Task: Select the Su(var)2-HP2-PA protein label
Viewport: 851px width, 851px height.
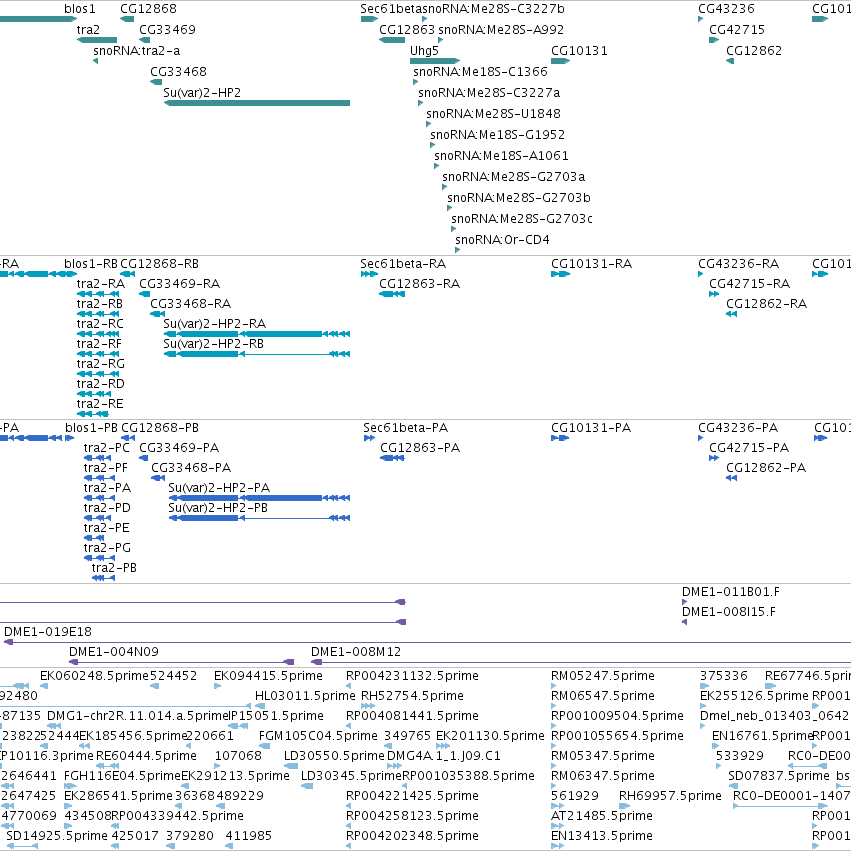Action: (219, 488)
